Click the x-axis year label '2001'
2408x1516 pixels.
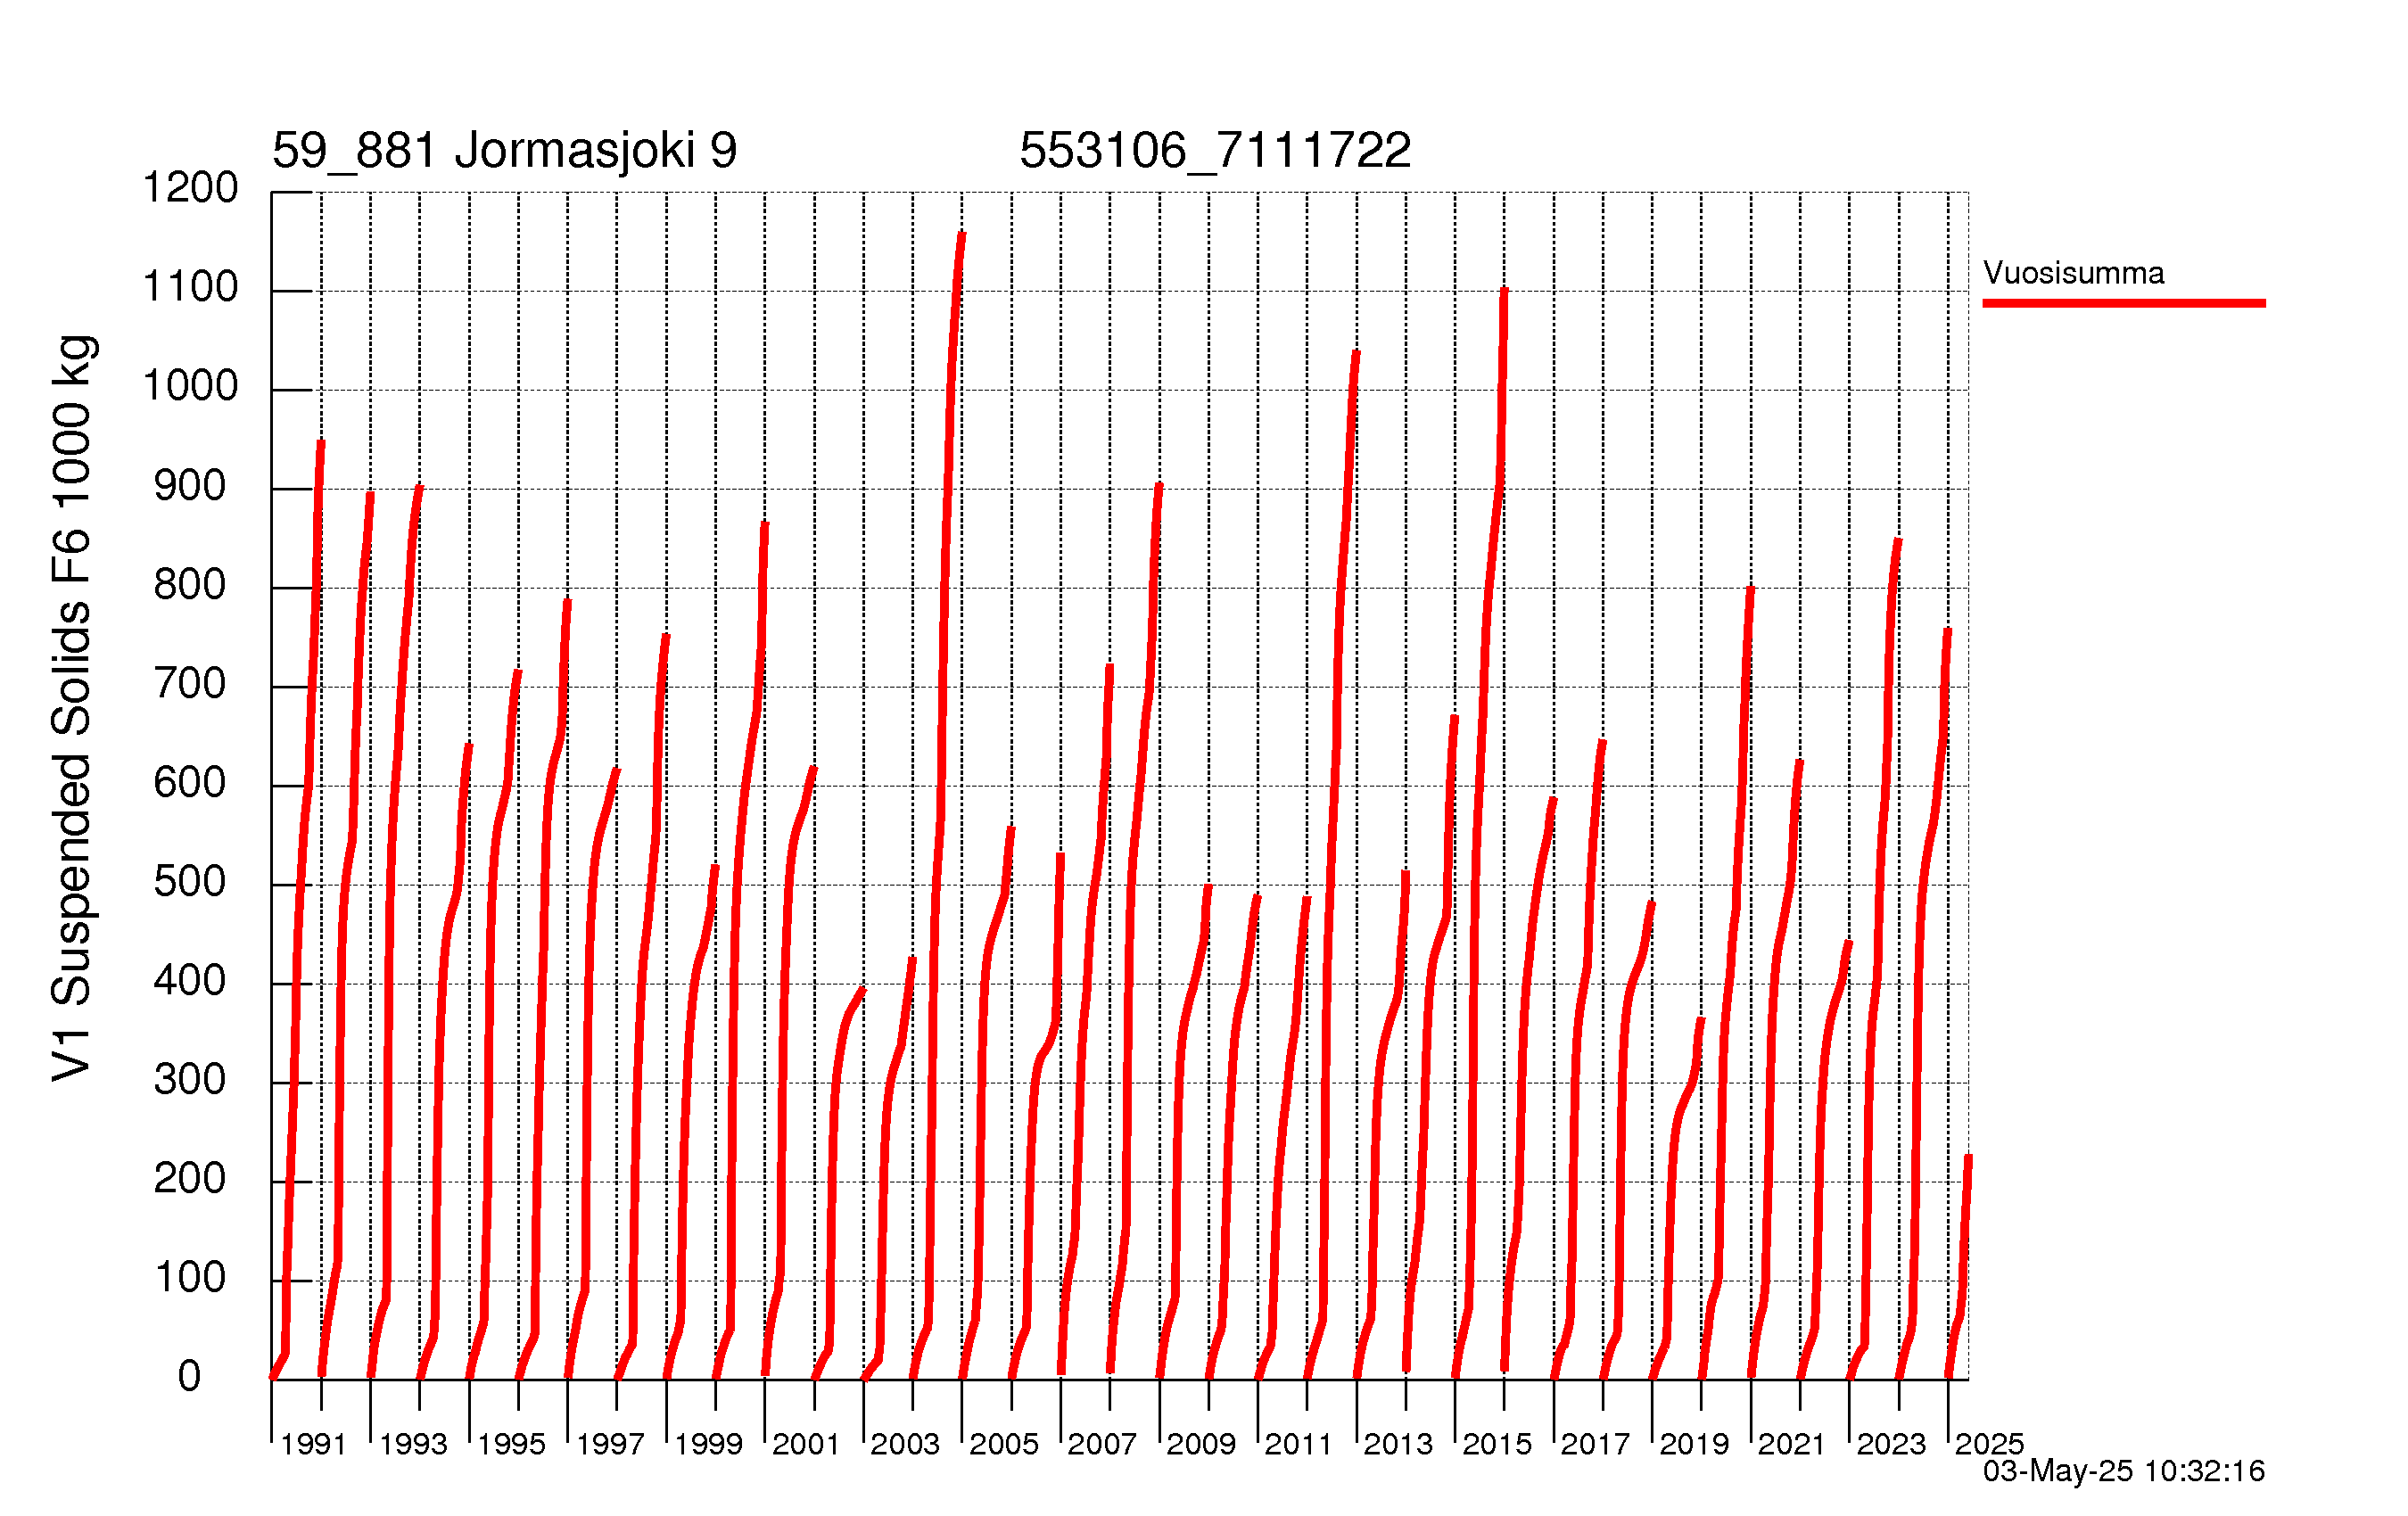point(806,1444)
